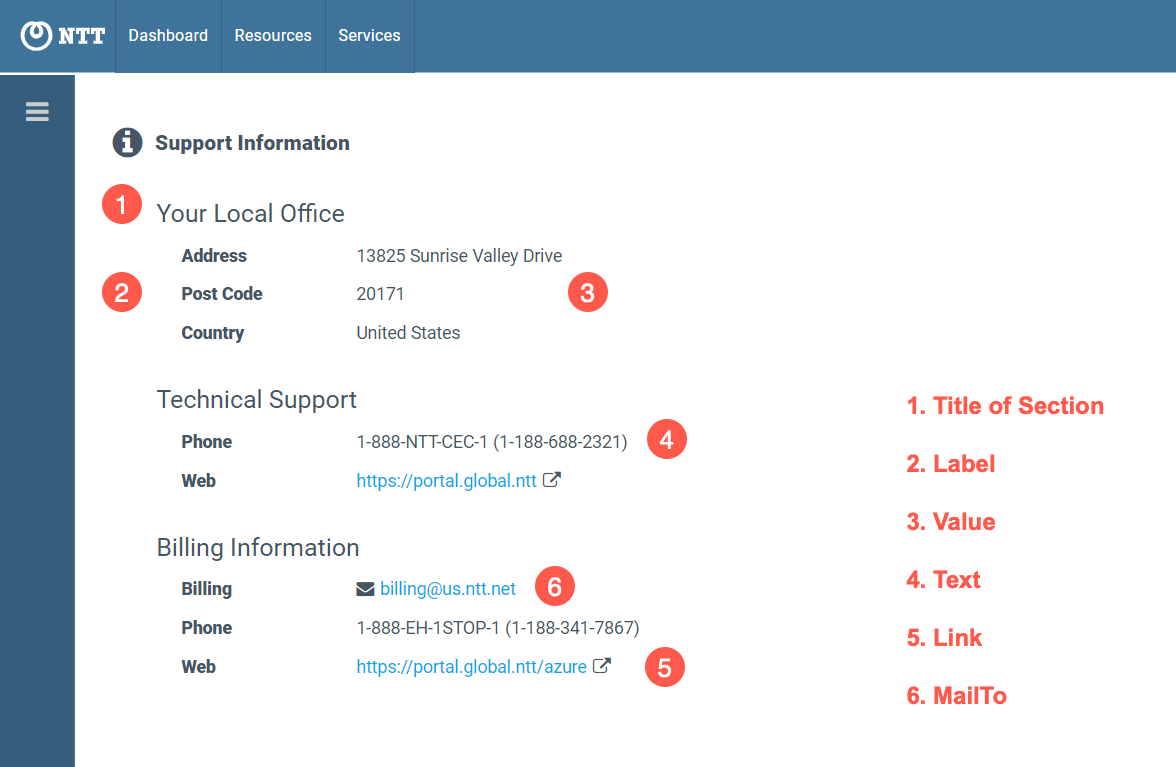This screenshot has height=767, width=1176.
Task: Open the Services menu
Action: point(369,36)
